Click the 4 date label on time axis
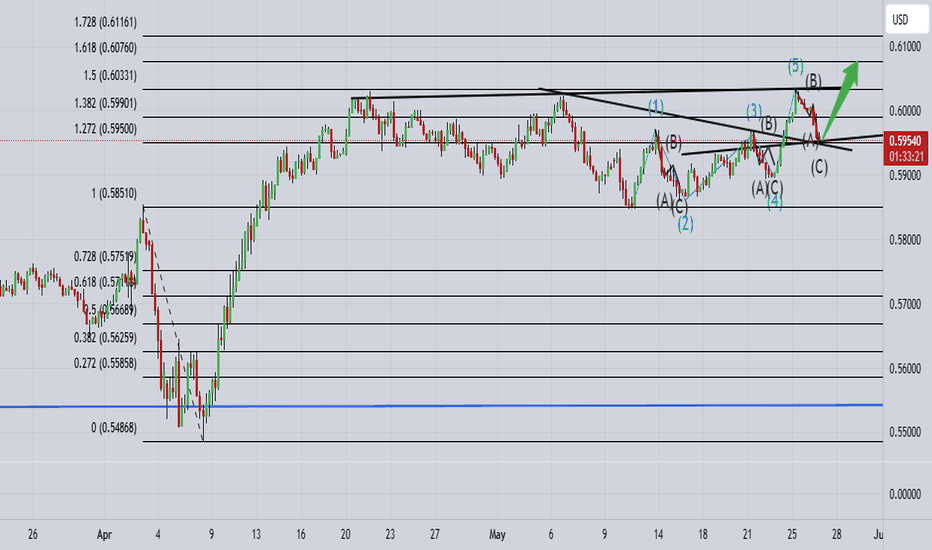Screen dimensions: 932x550 click(158, 535)
